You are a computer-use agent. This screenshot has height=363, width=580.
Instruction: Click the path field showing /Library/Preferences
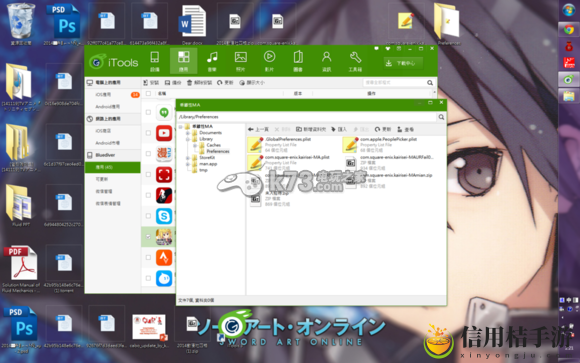pyautogui.click(x=306, y=117)
